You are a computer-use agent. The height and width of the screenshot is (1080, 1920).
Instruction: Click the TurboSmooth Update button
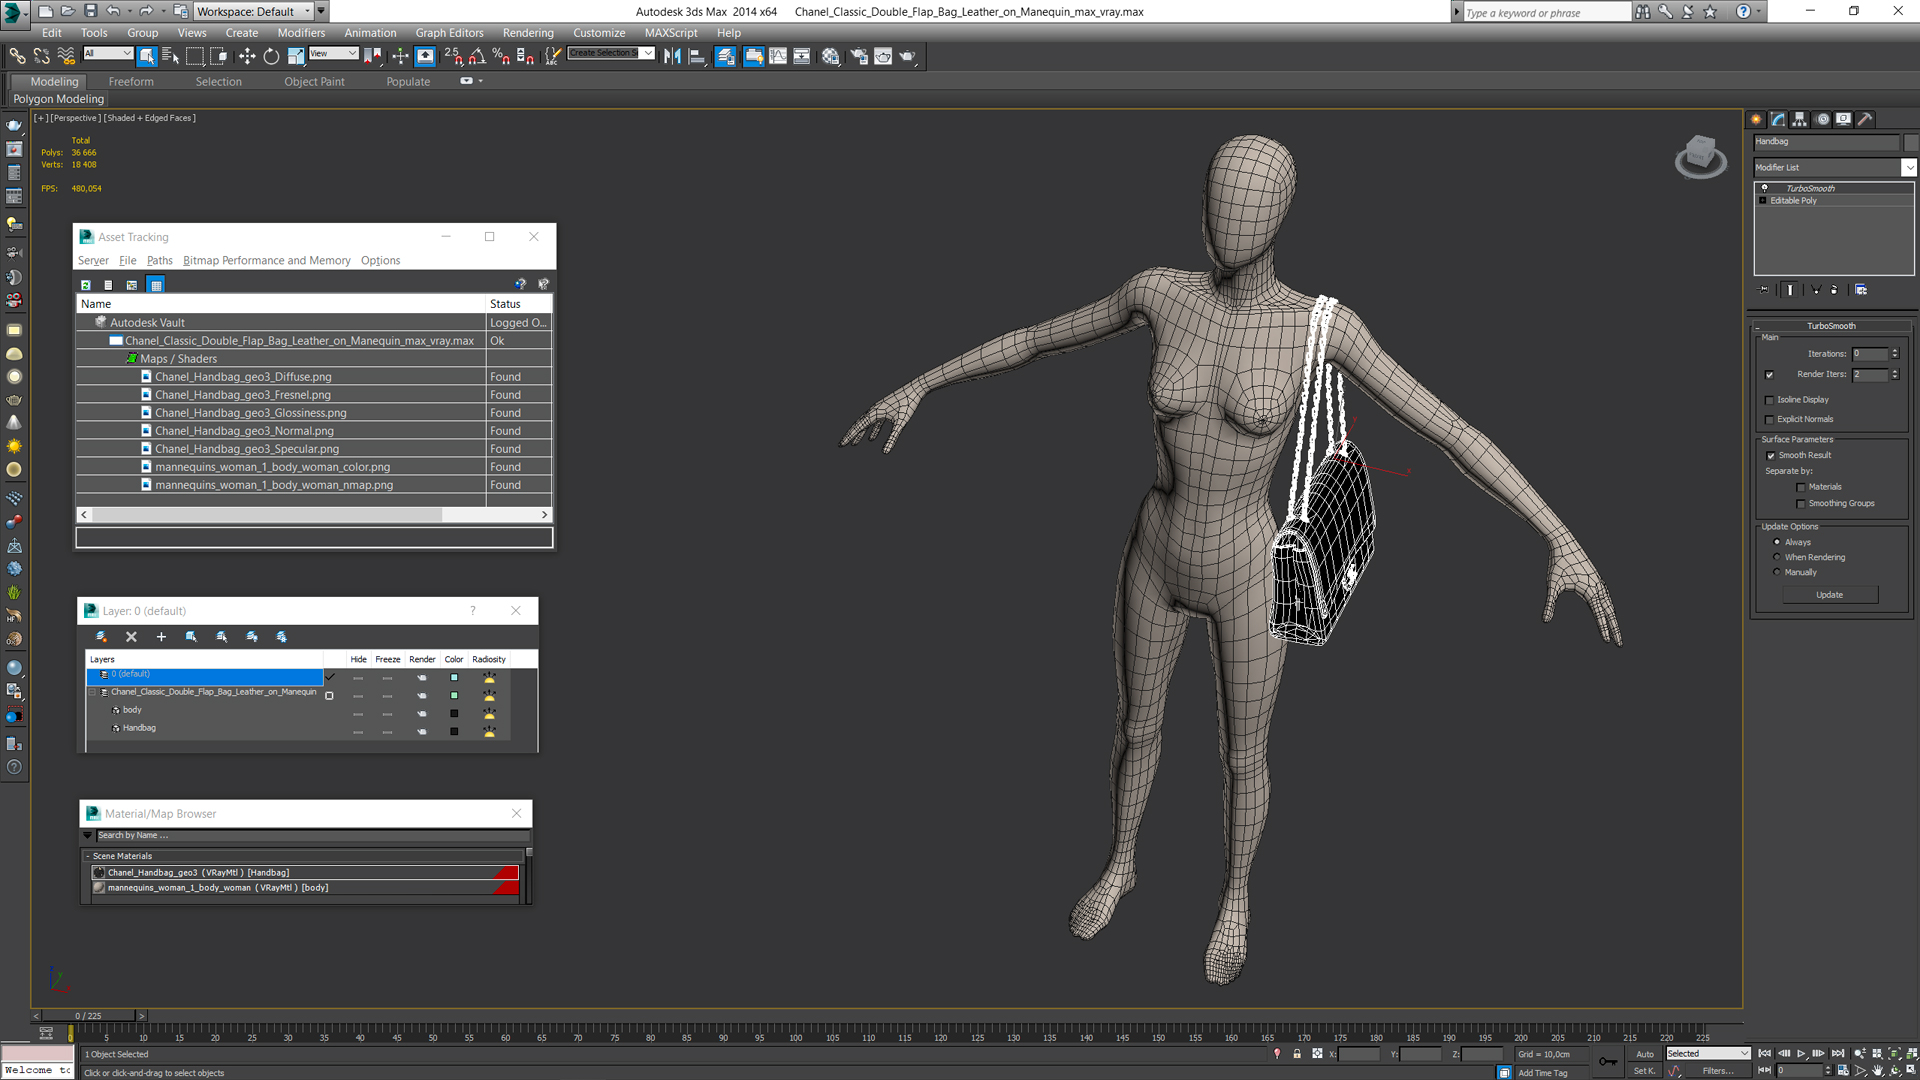click(x=1829, y=595)
